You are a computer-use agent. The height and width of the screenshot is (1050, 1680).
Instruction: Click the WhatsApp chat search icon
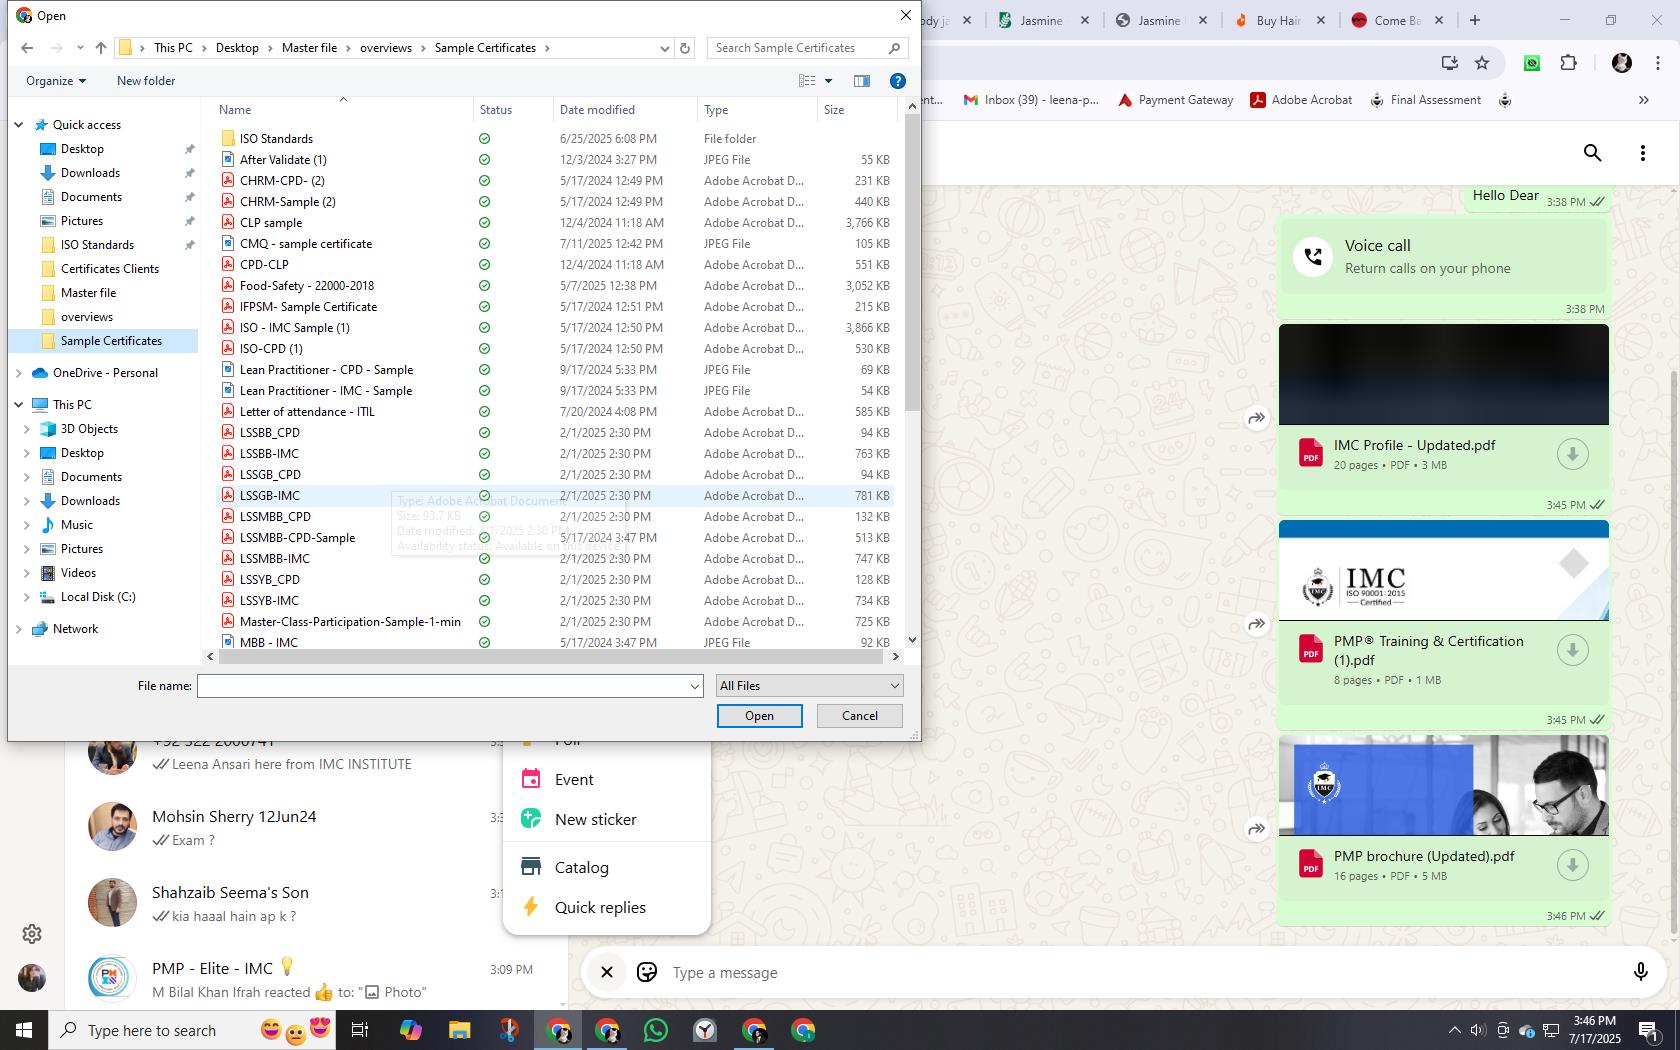(x=1593, y=153)
